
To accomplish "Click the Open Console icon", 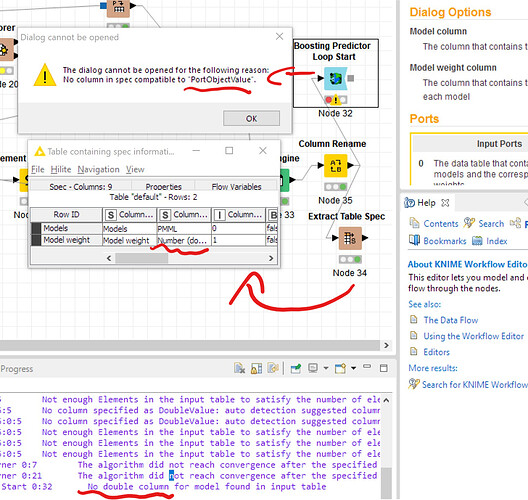I will [340, 368].
